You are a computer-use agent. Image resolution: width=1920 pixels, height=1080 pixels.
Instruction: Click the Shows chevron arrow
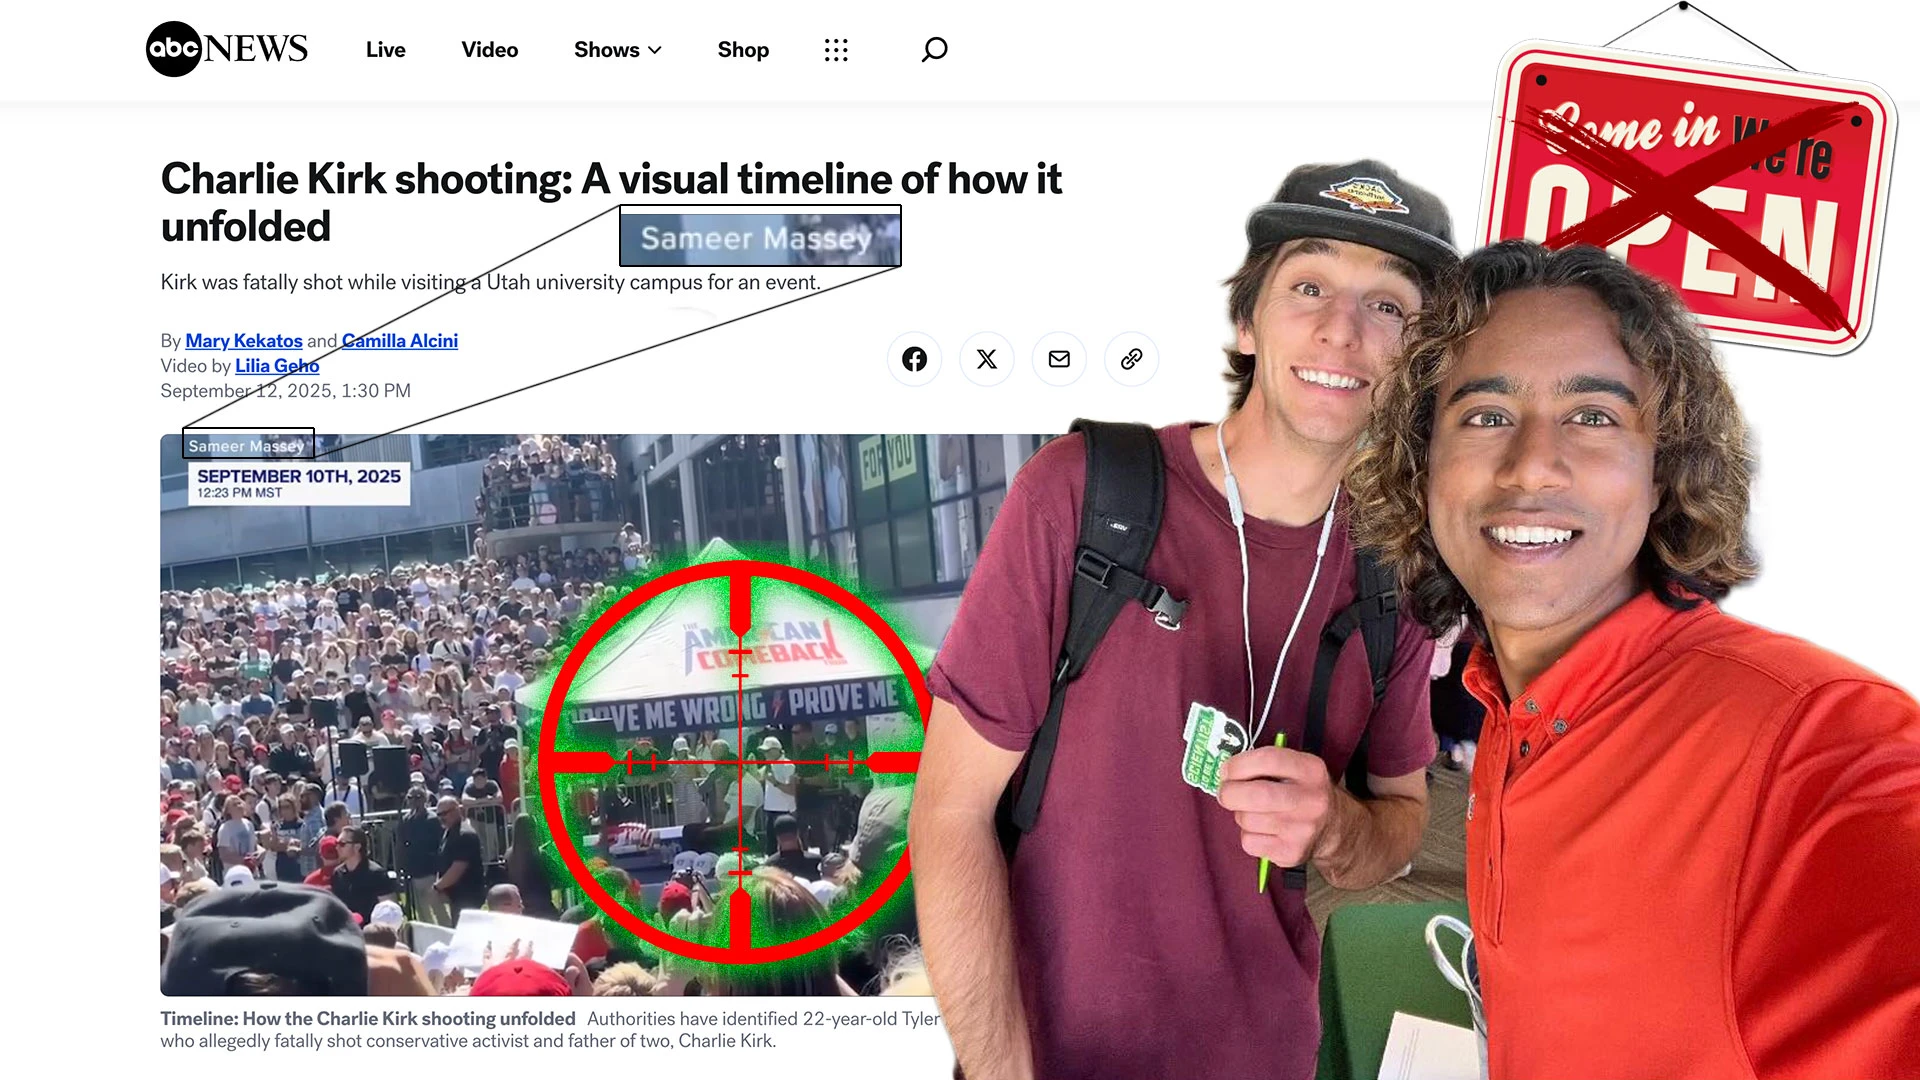655,50
